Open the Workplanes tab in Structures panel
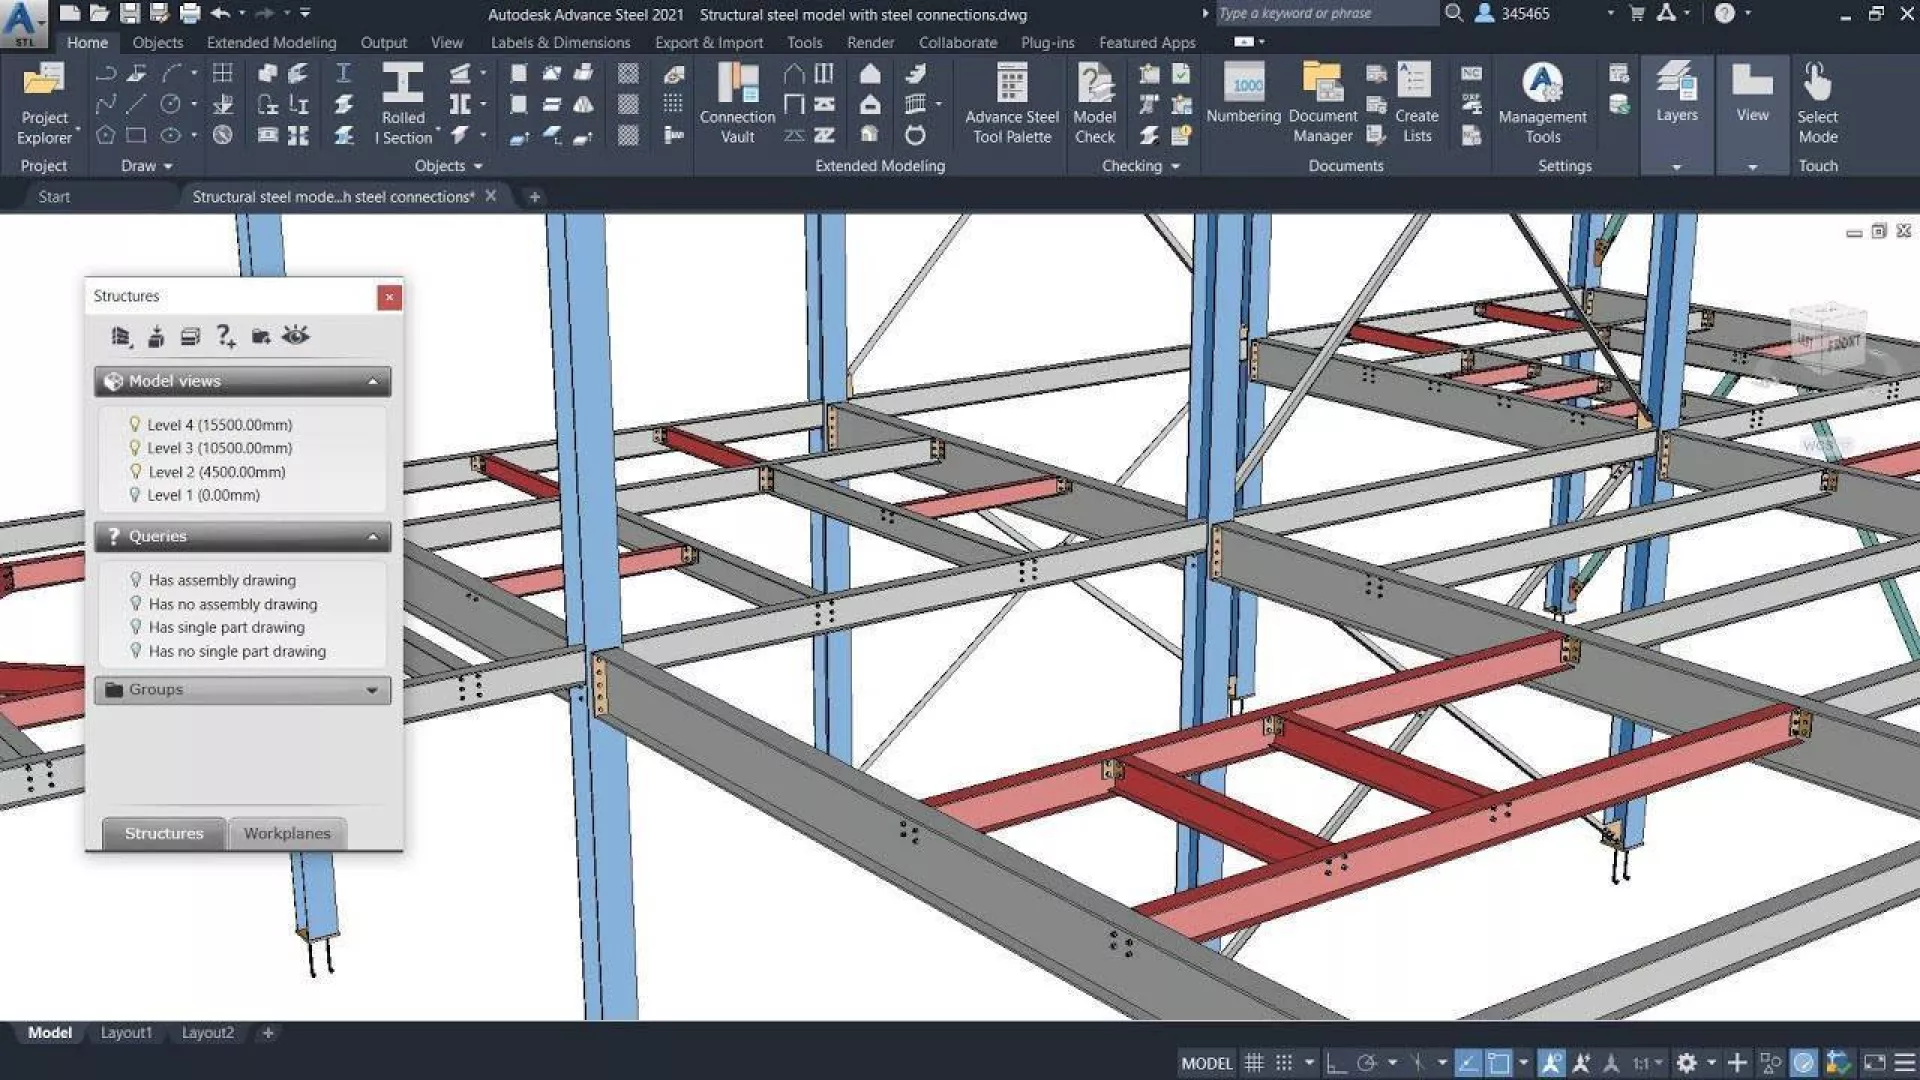 (287, 833)
